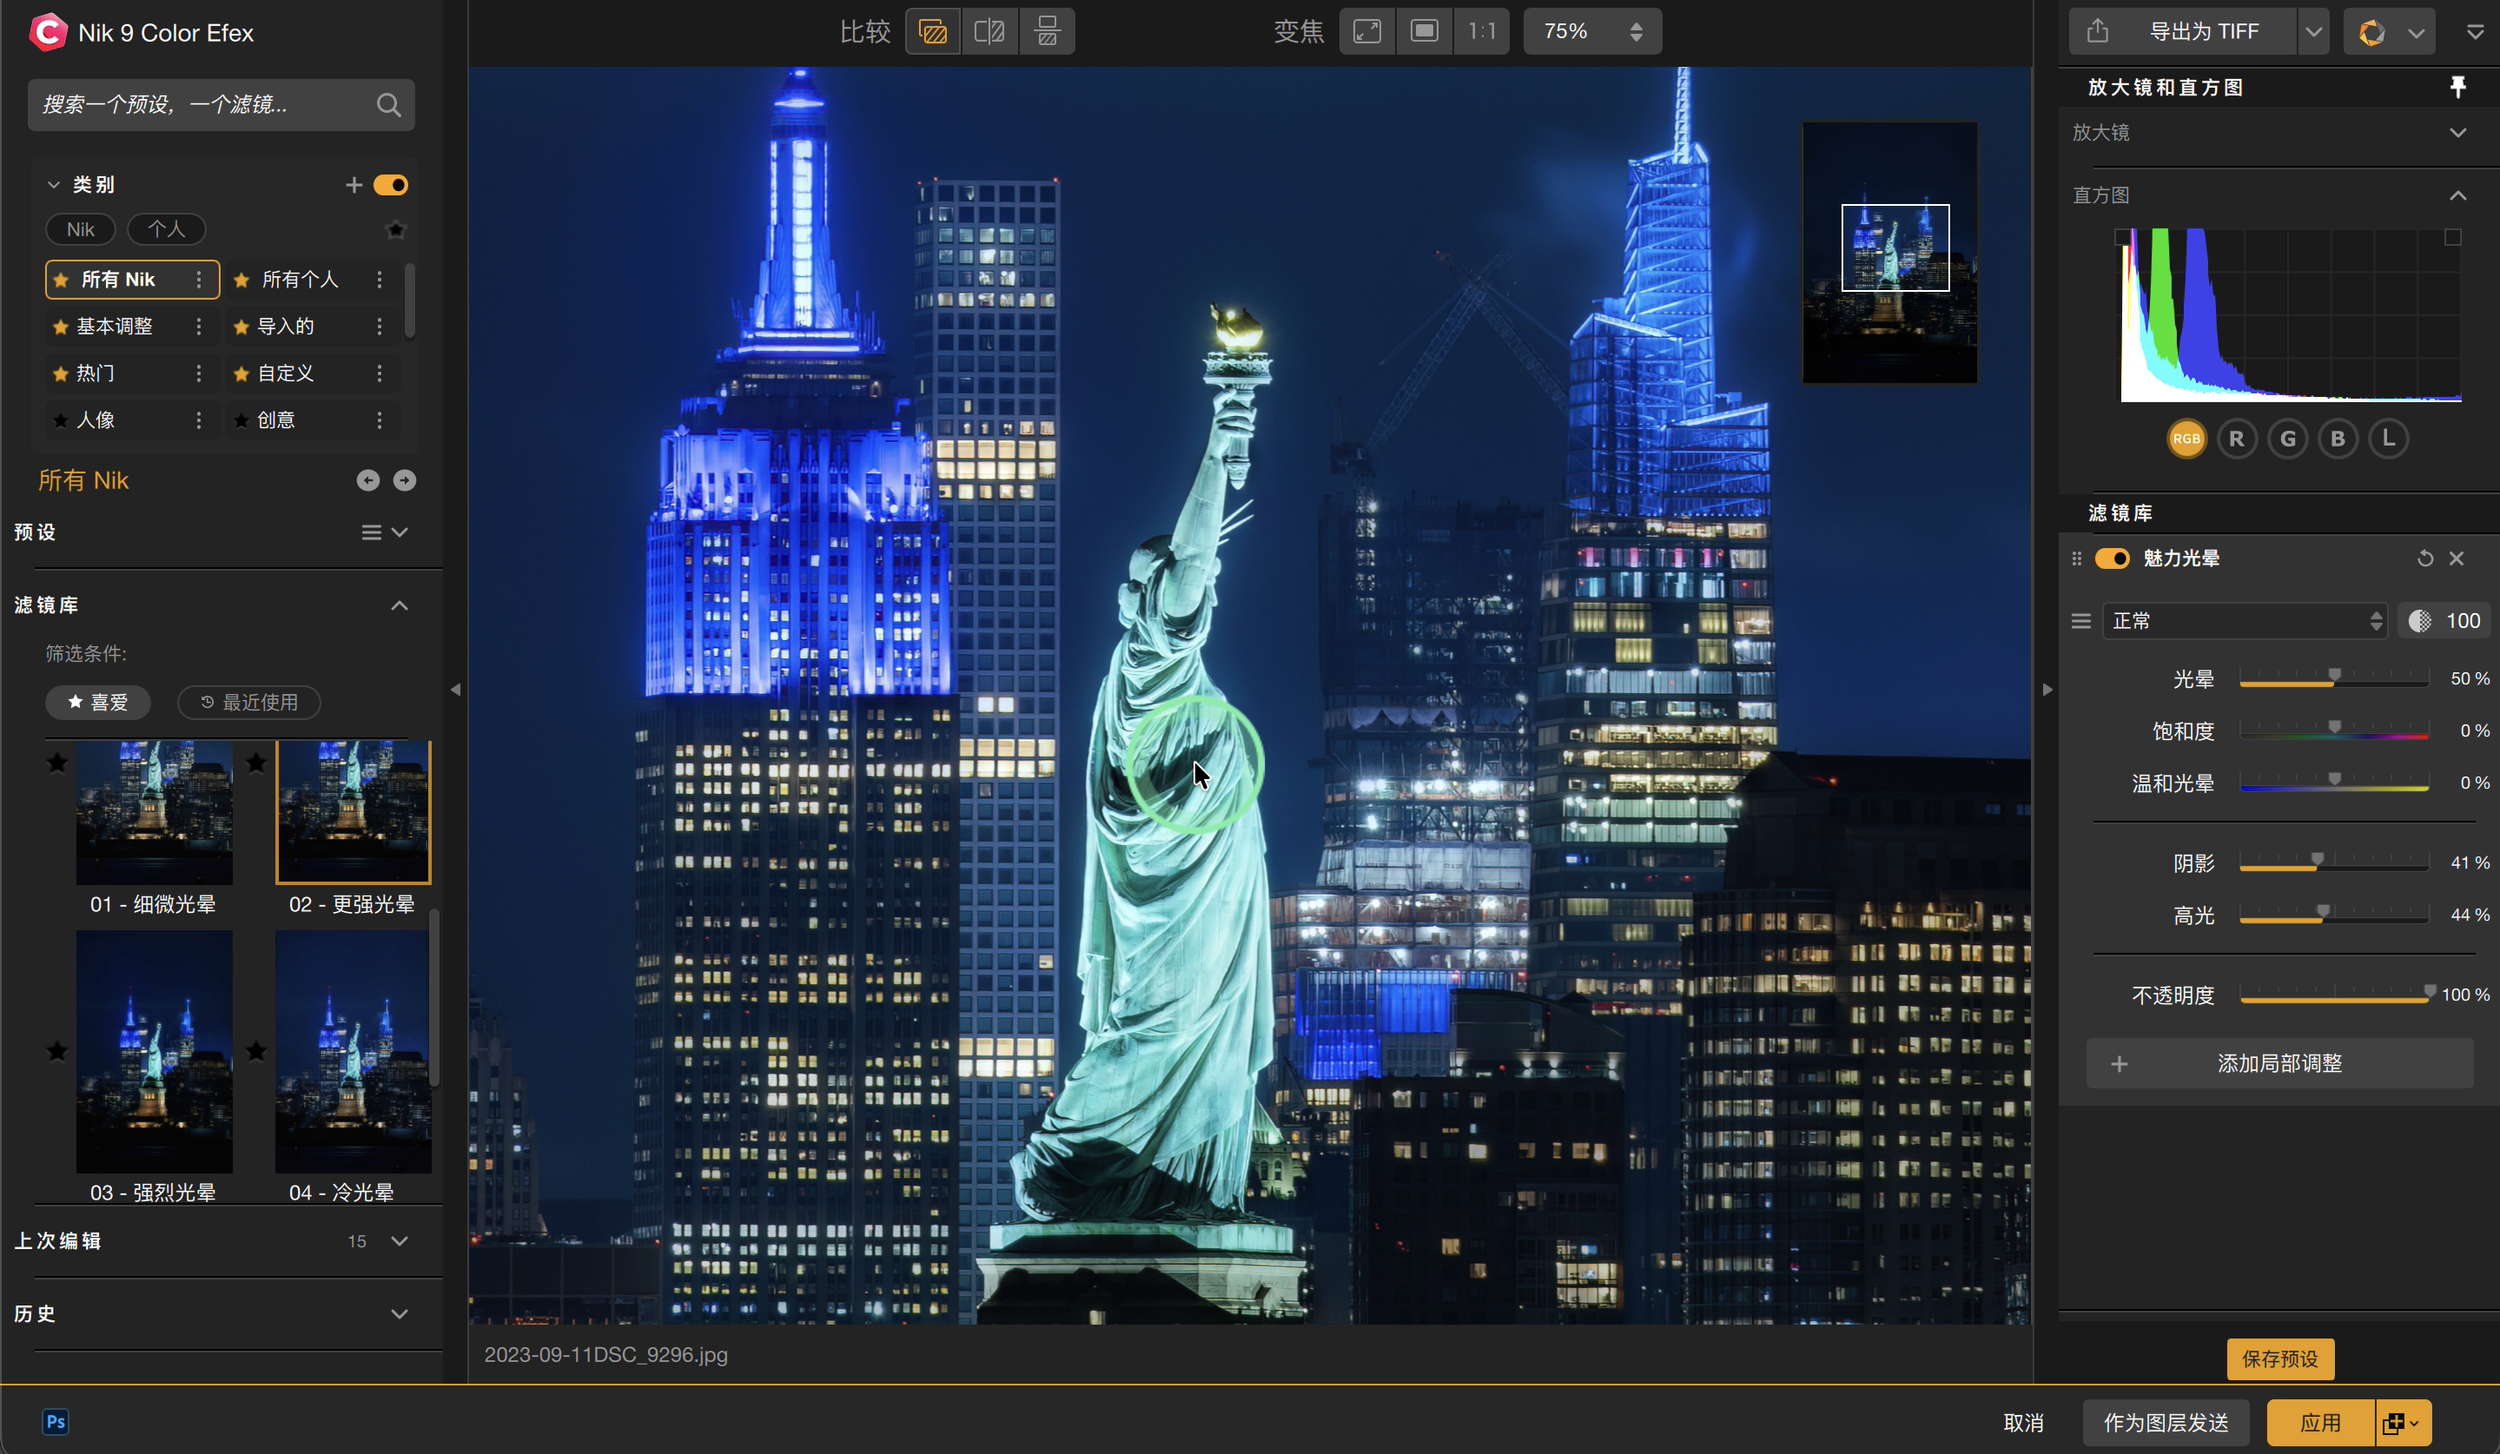This screenshot has height=1454, width=2500.
Task: Open the zoom percentage dropdown
Action: point(1592,31)
